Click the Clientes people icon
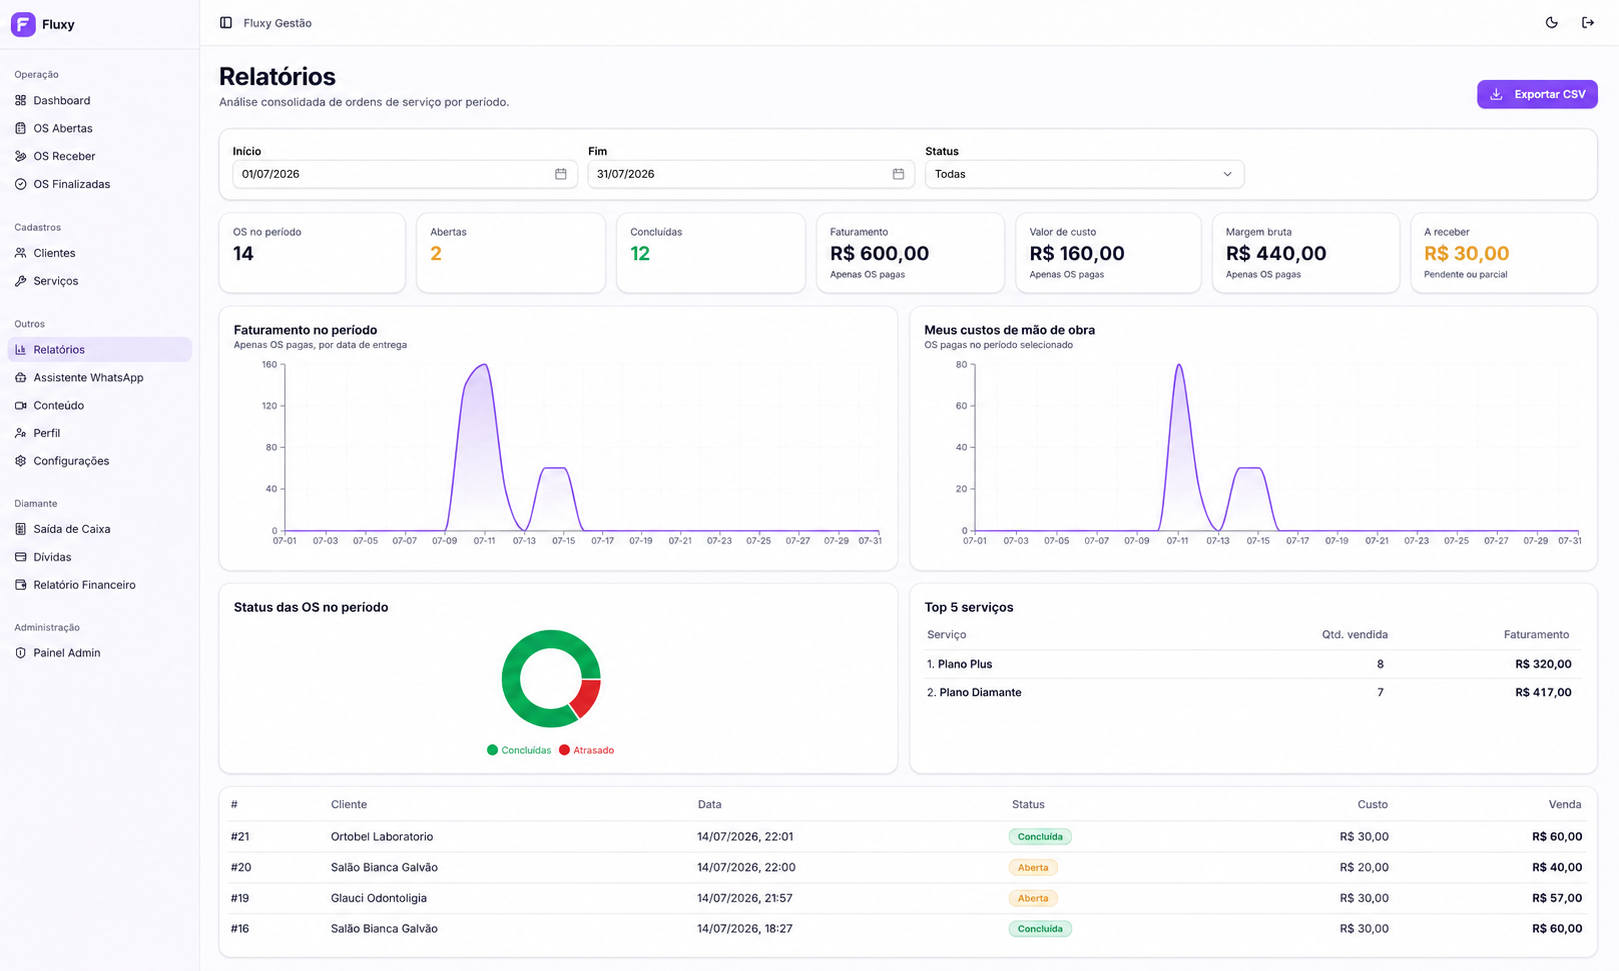1619x971 pixels. [21, 253]
